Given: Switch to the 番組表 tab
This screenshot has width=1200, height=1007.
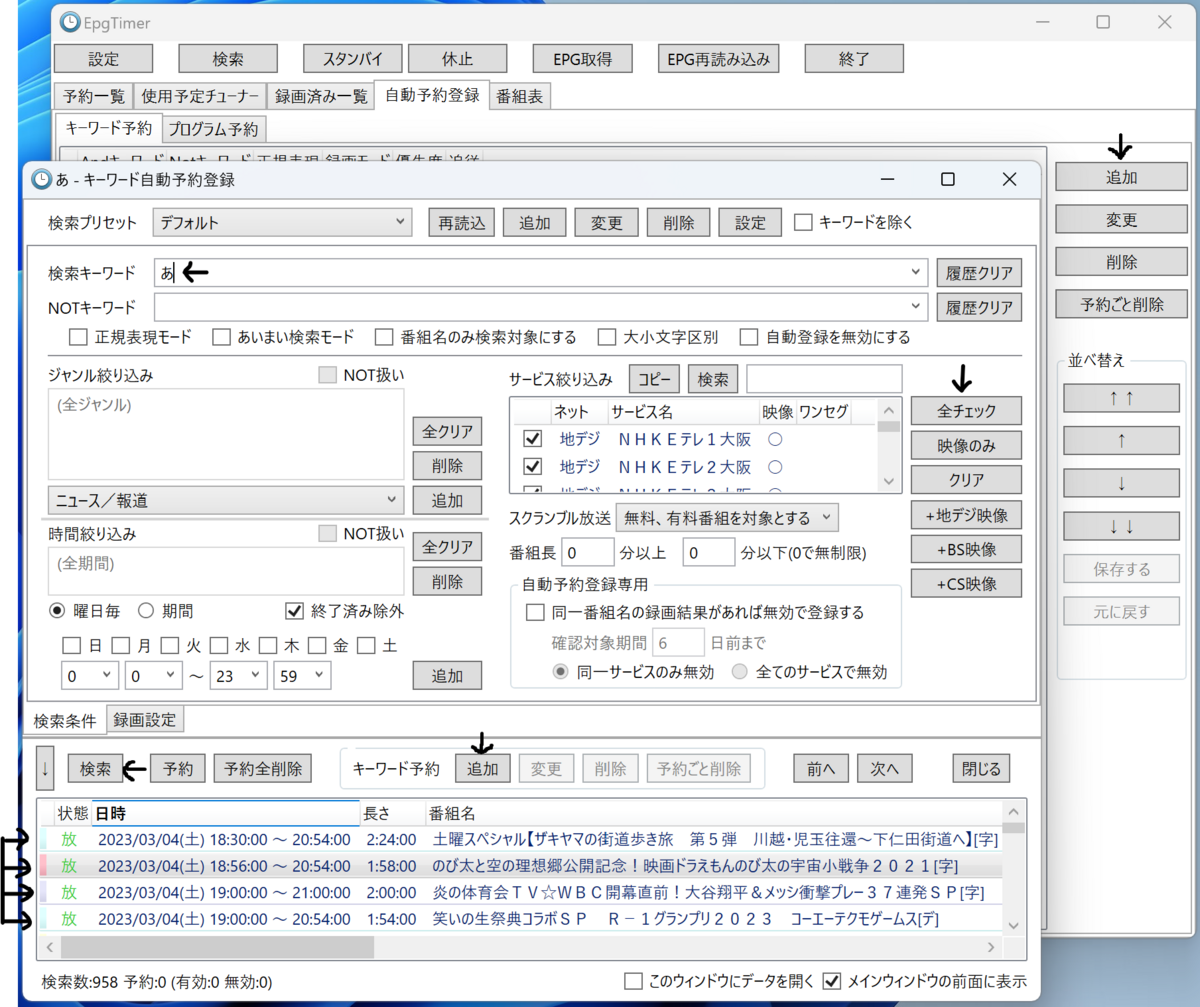Looking at the screenshot, I should pyautogui.click(x=520, y=96).
